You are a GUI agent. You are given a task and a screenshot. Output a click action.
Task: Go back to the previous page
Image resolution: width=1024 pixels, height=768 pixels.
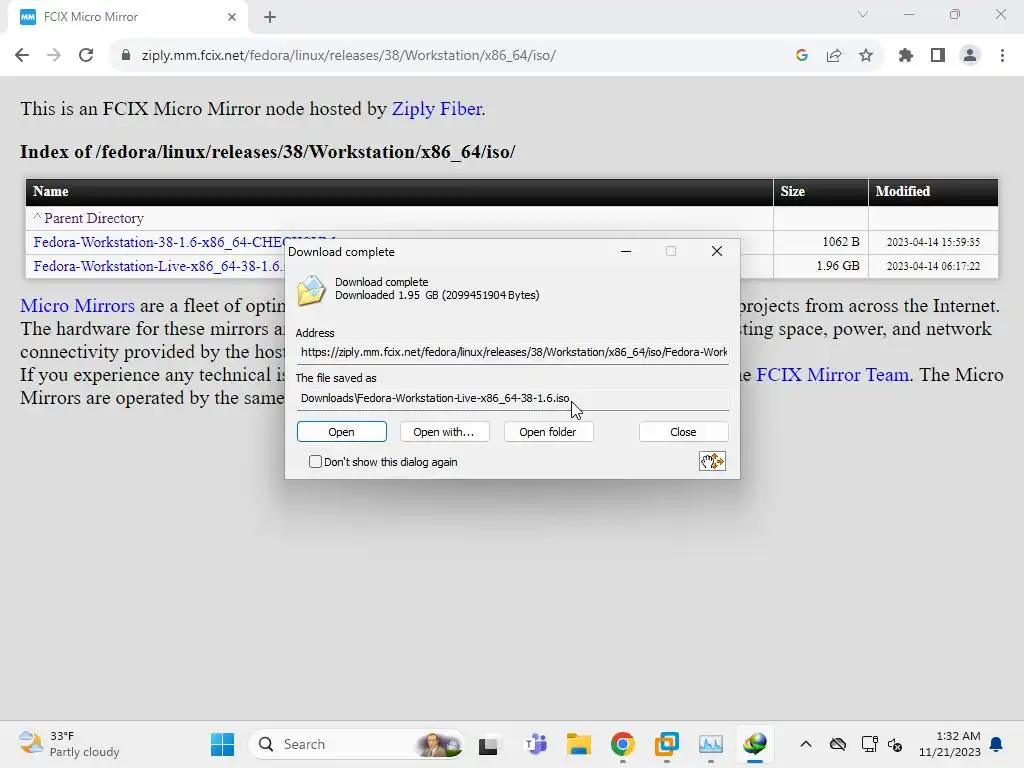[x=22, y=56]
